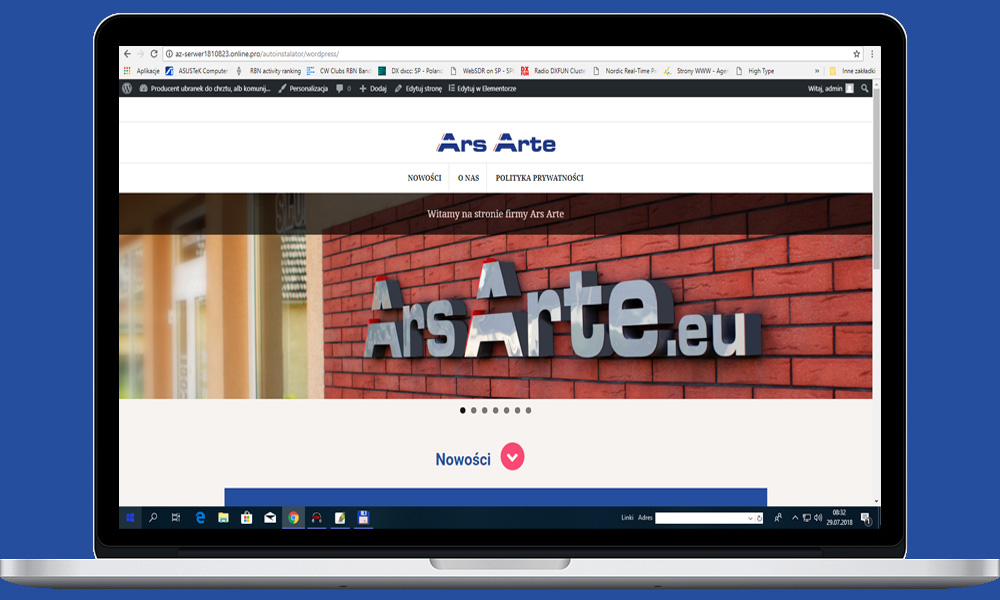Expand the Adres toolbar dropdown arrow
The height and width of the screenshot is (600, 1000).
point(750,518)
